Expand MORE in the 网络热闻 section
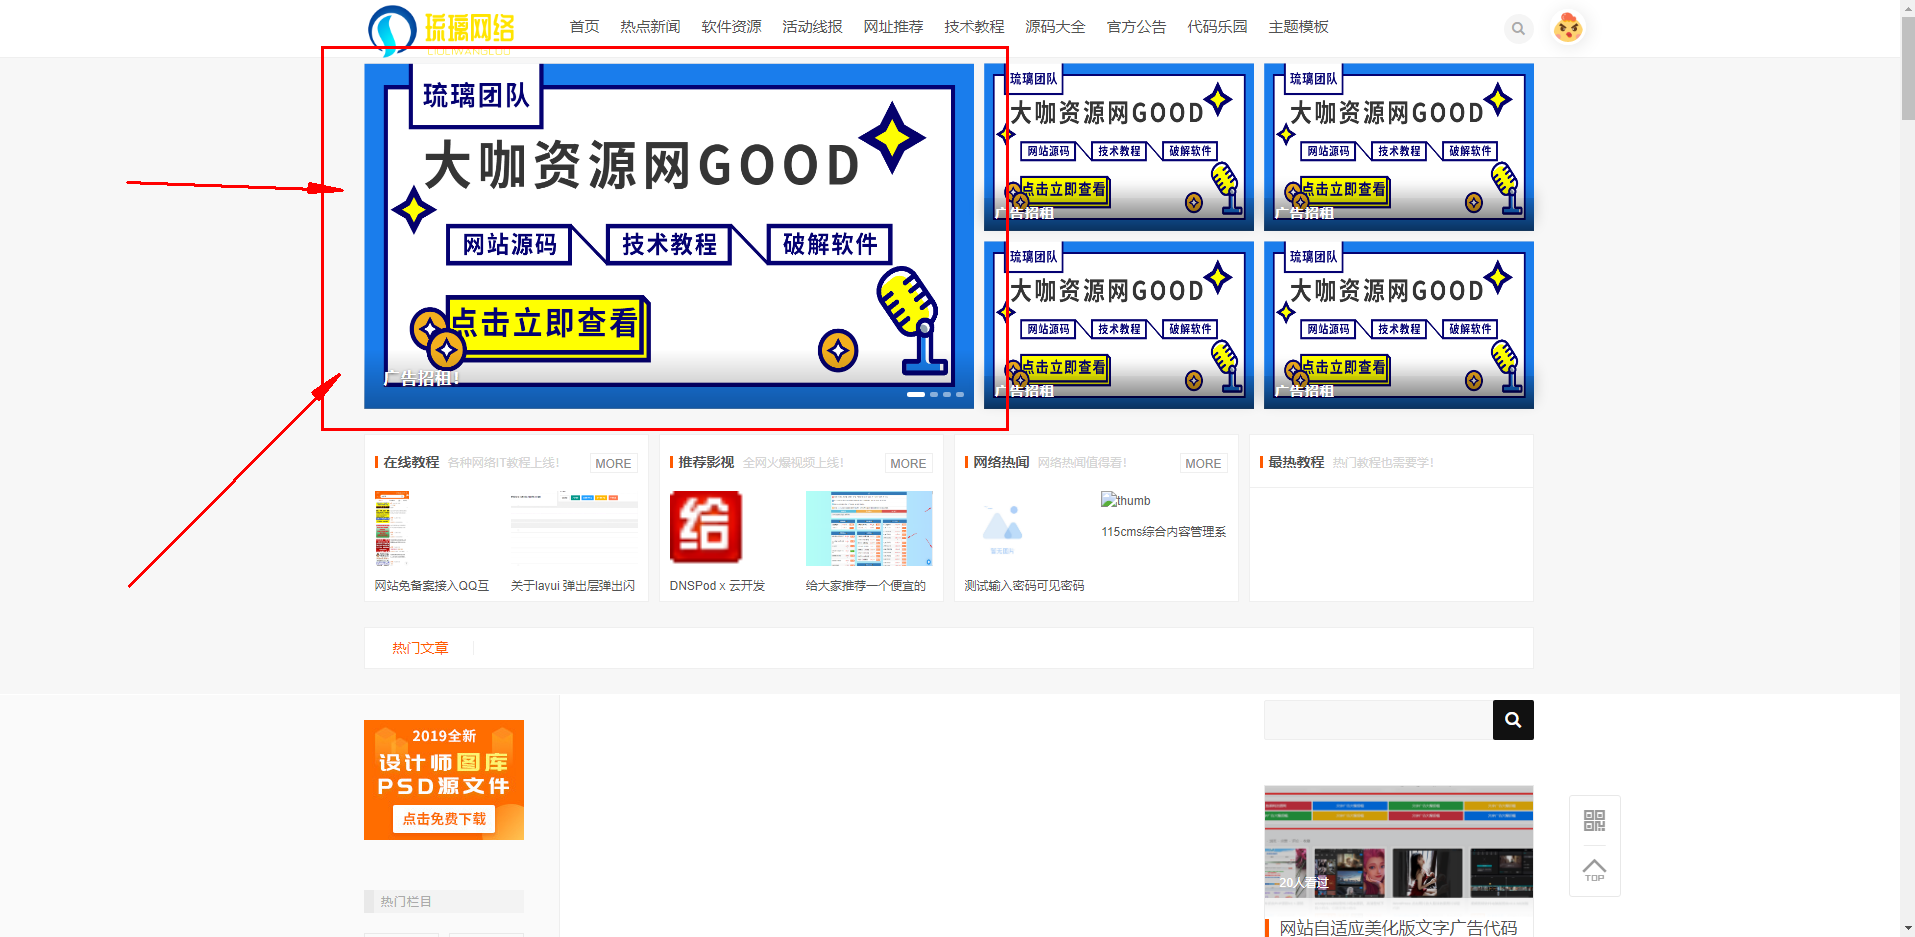The height and width of the screenshot is (937, 1915). pyautogui.click(x=1203, y=463)
